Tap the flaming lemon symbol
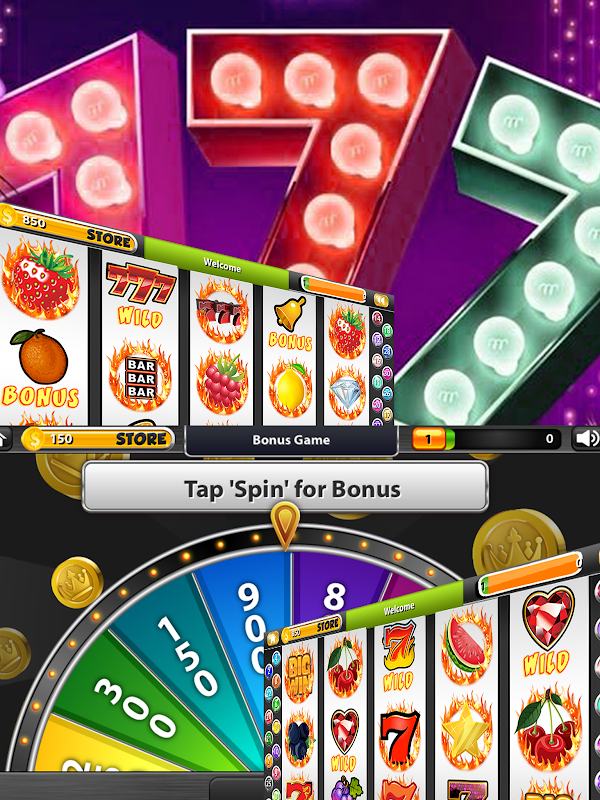This screenshot has height=800, width=600. (x=290, y=388)
